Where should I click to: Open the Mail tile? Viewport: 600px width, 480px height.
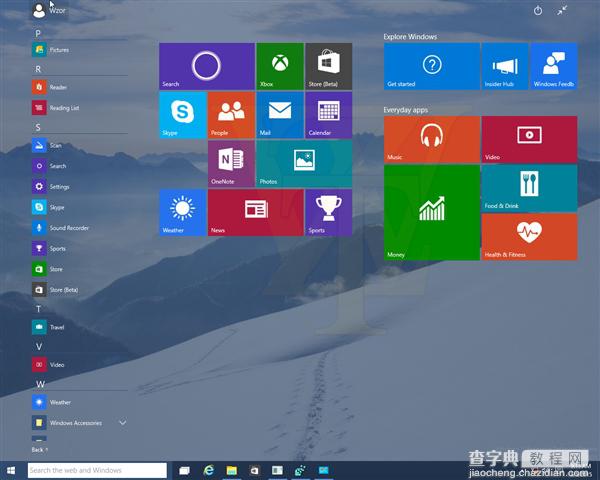pyautogui.click(x=280, y=115)
